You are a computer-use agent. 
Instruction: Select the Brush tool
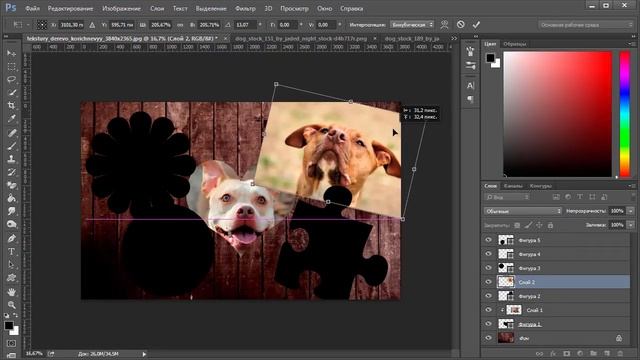point(11,146)
